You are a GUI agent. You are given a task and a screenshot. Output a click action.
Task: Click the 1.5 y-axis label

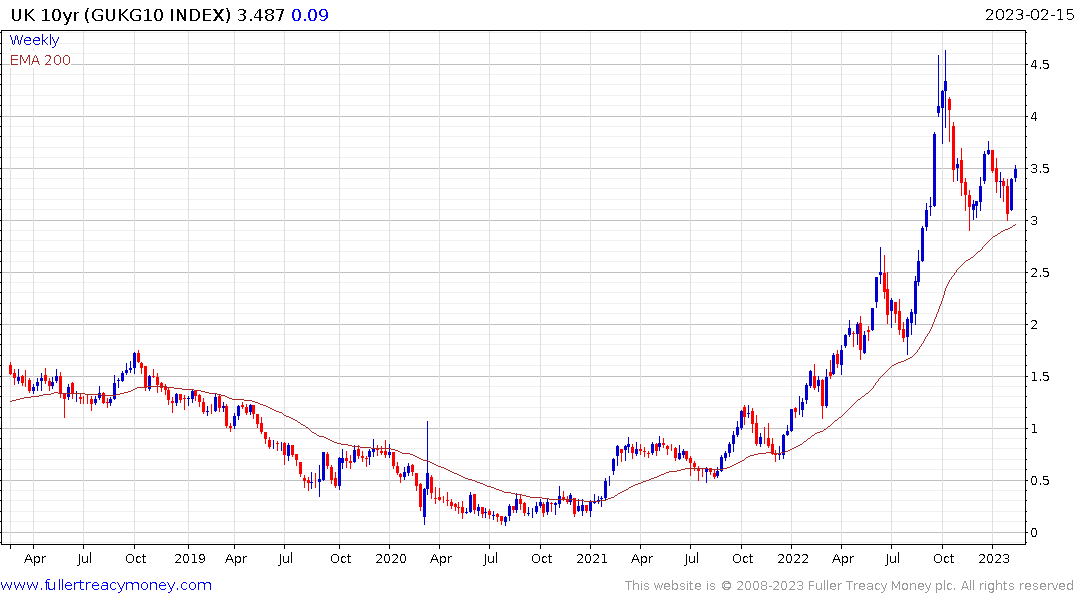pyautogui.click(x=1039, y=376)
